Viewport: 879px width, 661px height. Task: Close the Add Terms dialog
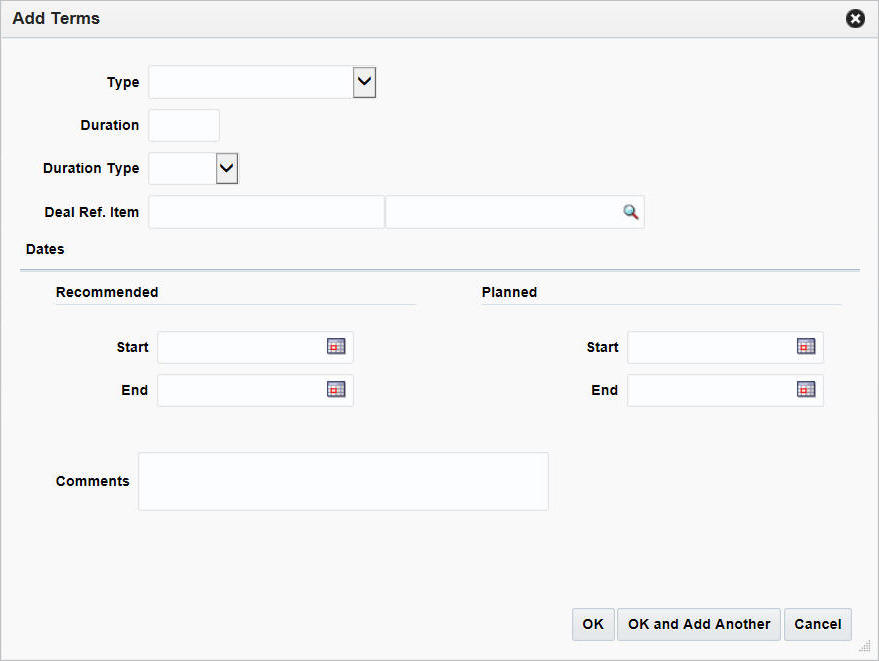[855, 18]
